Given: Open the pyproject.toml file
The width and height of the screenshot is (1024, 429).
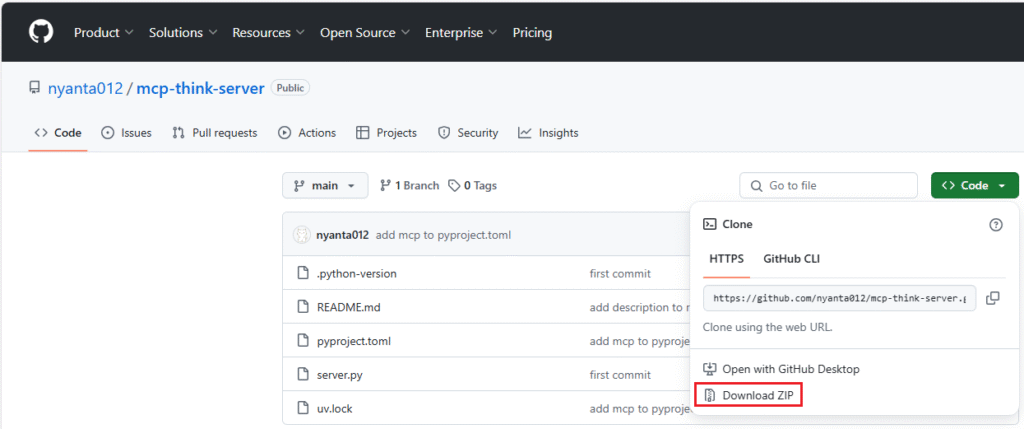Looking at the screenshot, I should pos(353,341).
